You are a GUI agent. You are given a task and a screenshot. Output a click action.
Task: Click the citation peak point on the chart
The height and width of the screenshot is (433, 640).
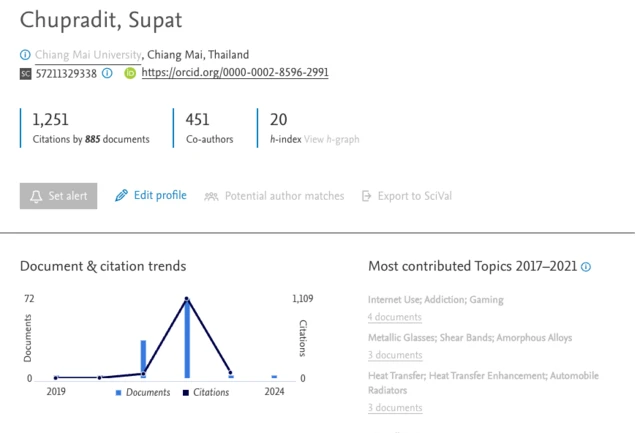(187, 299)
